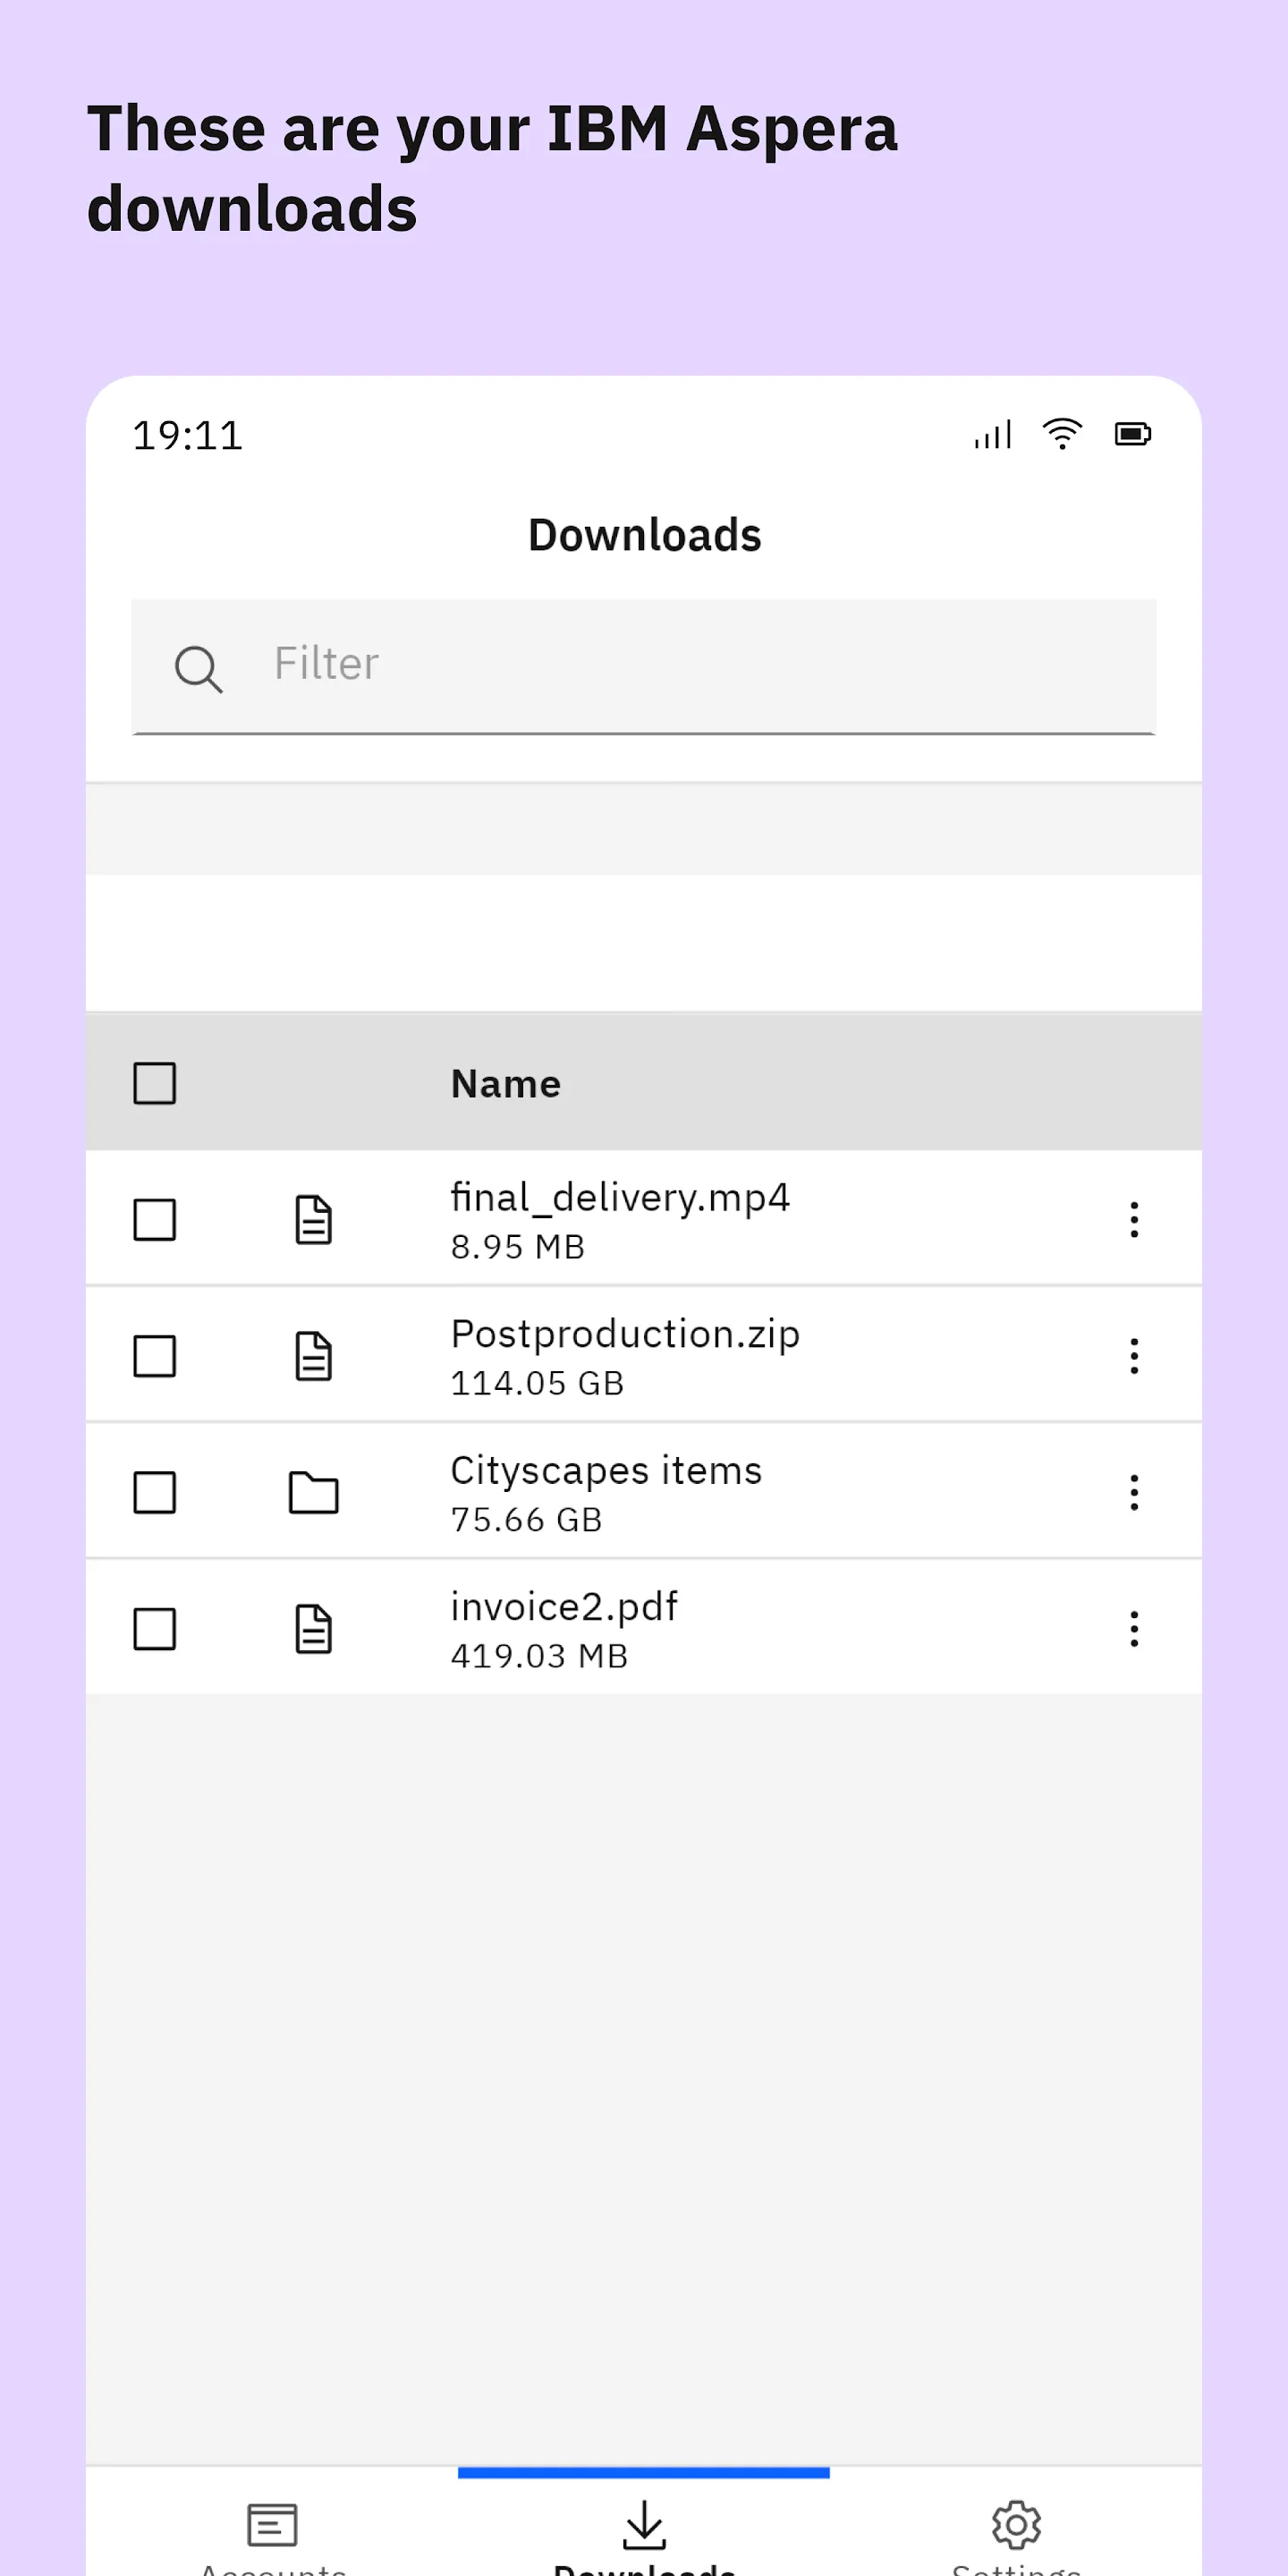Click the file icon for Postproduction.zip

[314, 1356]
